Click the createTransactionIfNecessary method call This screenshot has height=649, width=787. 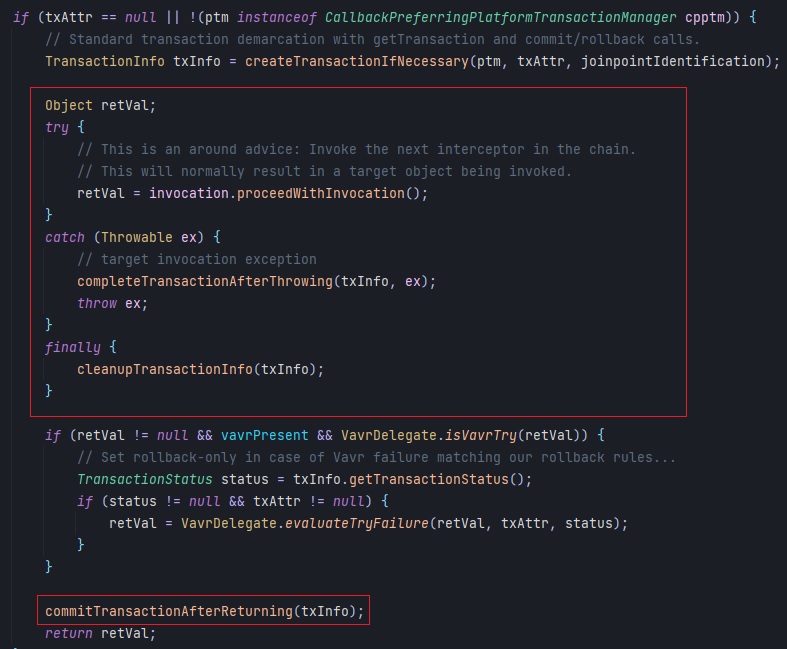click(x=356, y=61)
